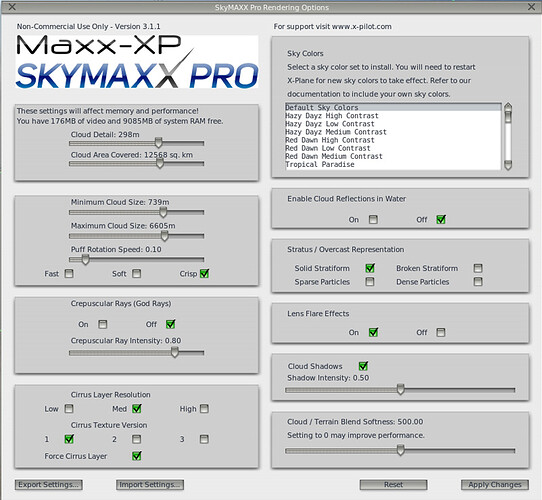This screenshot has width=542, height=500.
Task: Turn Crepuscular Rays On
Action: (103, 324)
